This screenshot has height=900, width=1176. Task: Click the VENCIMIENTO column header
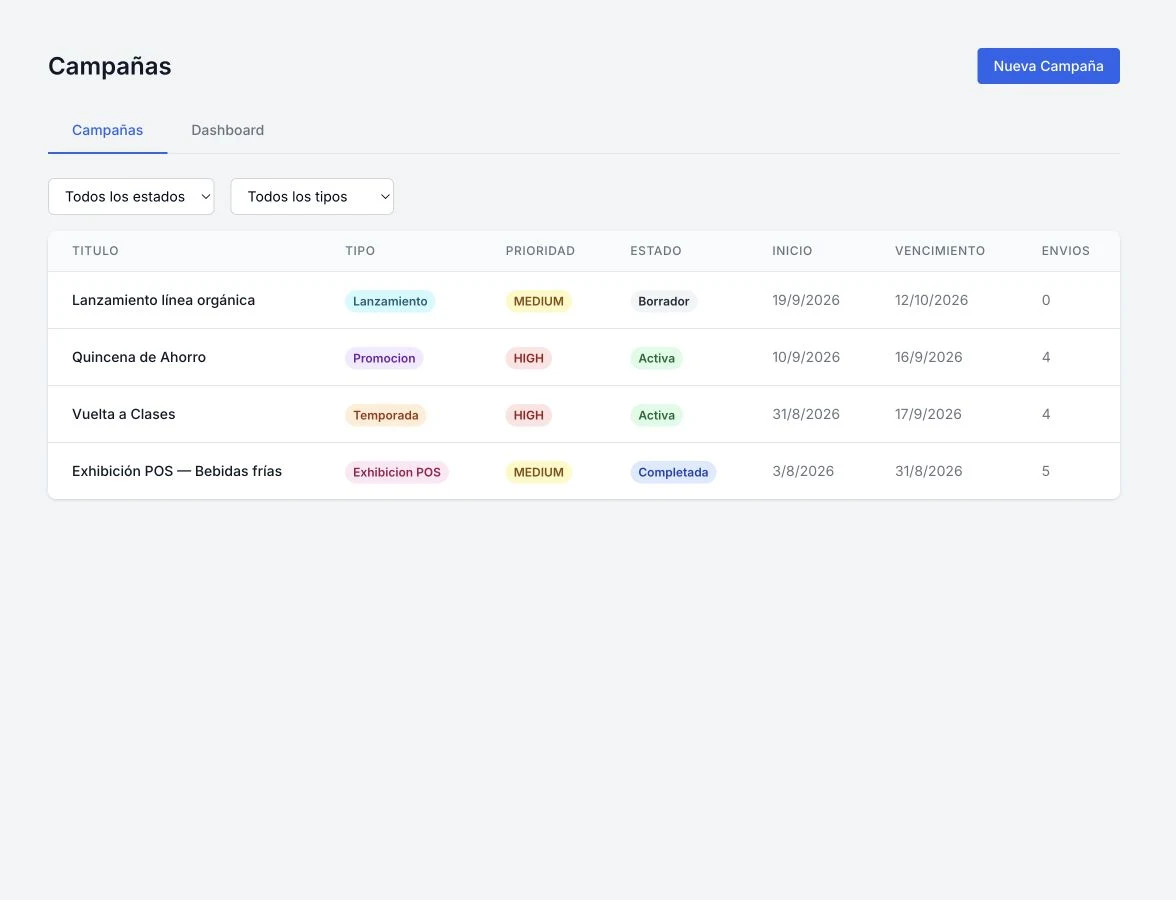tap(940, 250)
